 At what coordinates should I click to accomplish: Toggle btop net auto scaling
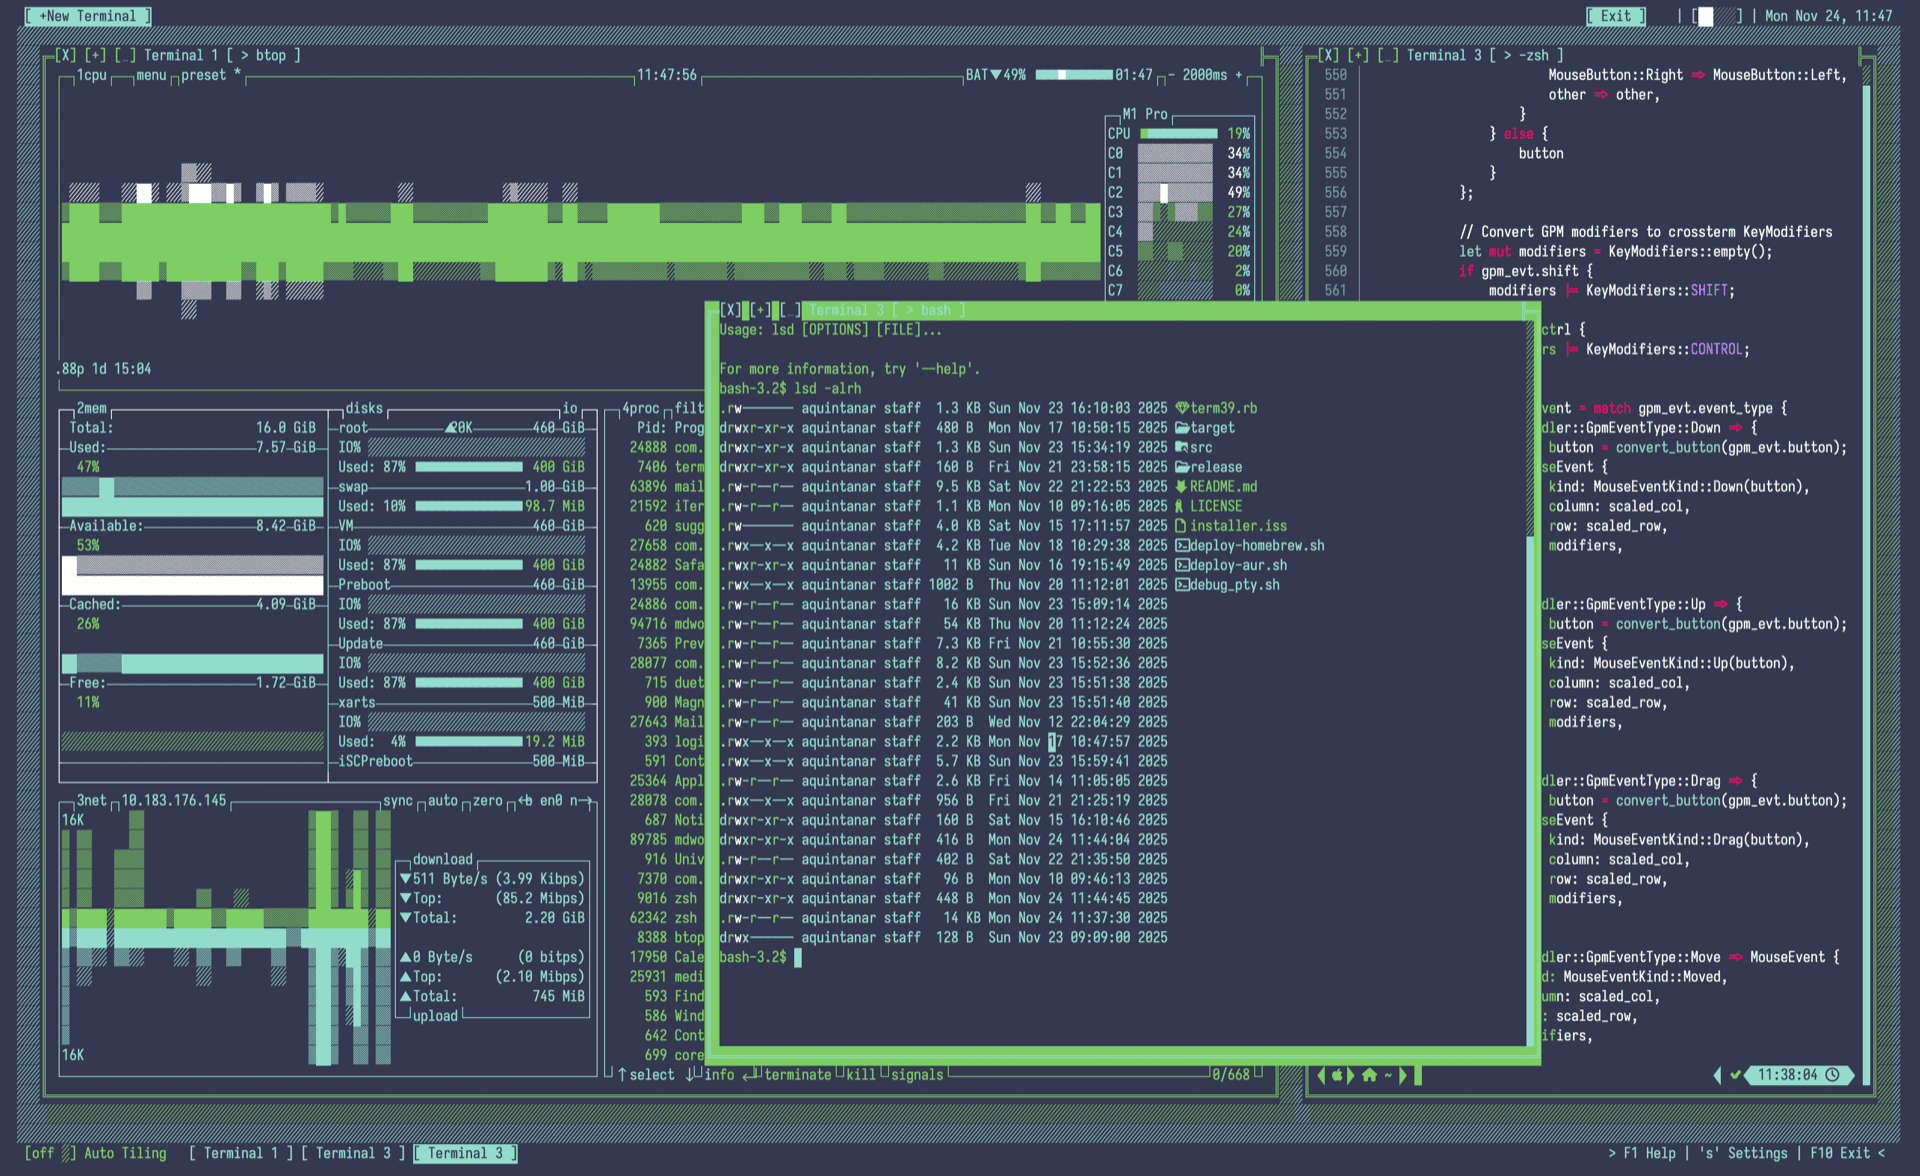pos(442,801)
